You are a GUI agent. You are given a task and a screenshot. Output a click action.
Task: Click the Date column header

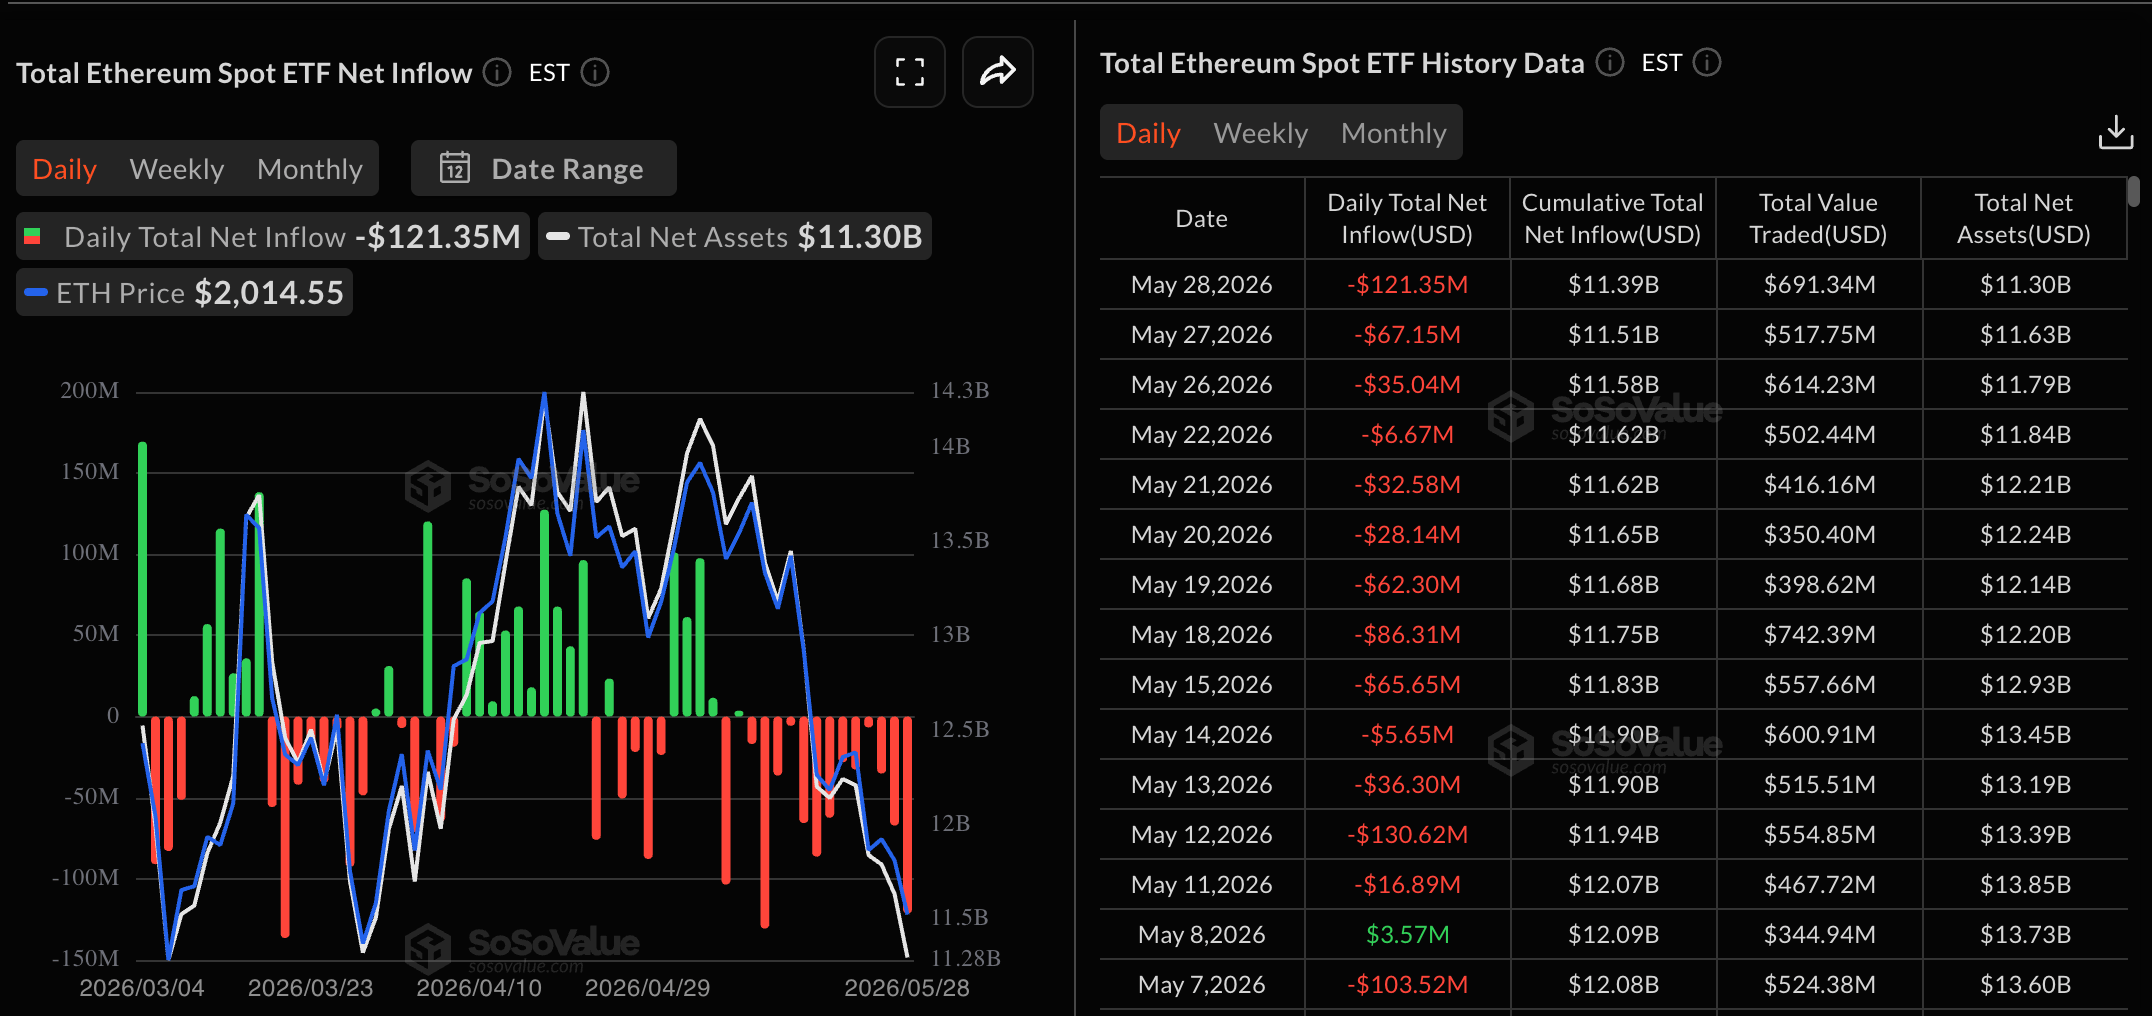pyautogui.click(x=1202, y=219)
